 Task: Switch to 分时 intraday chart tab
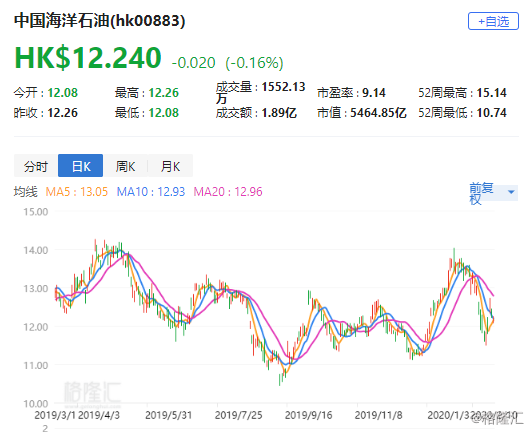pos(36,166)
